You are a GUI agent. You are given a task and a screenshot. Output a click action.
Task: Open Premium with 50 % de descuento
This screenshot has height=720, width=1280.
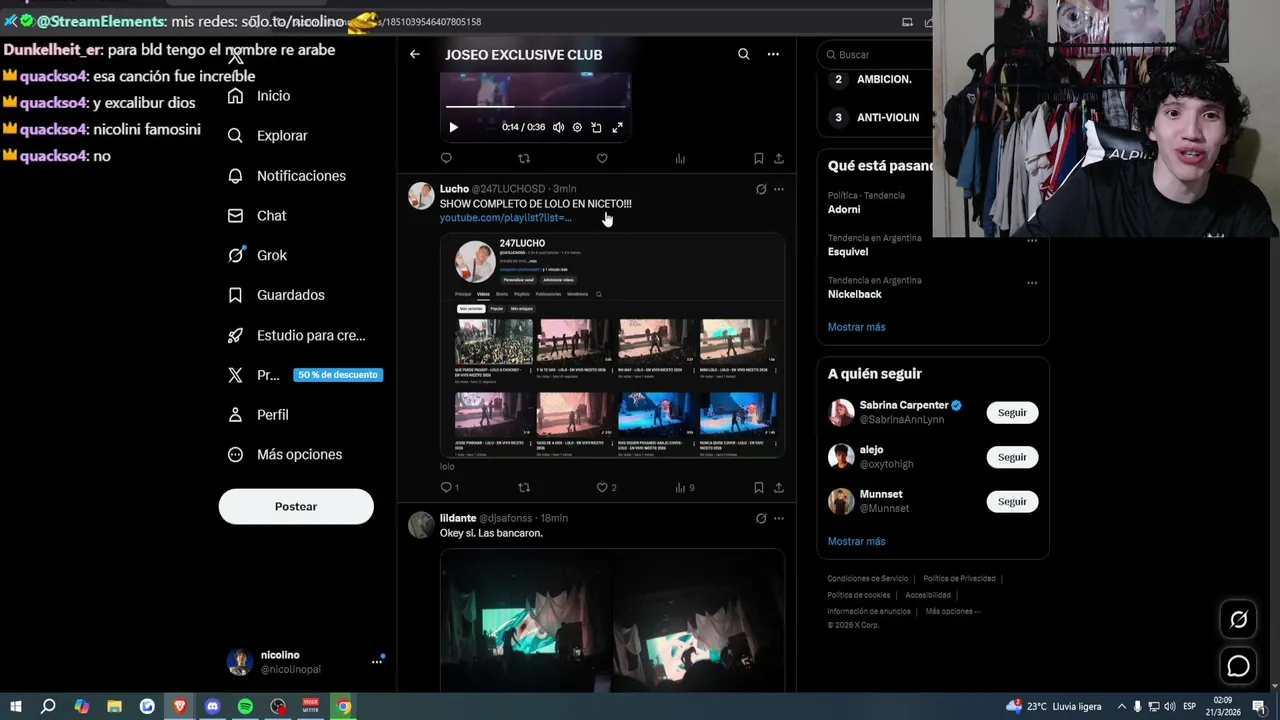pyautogui.click(x=305, y=375)
